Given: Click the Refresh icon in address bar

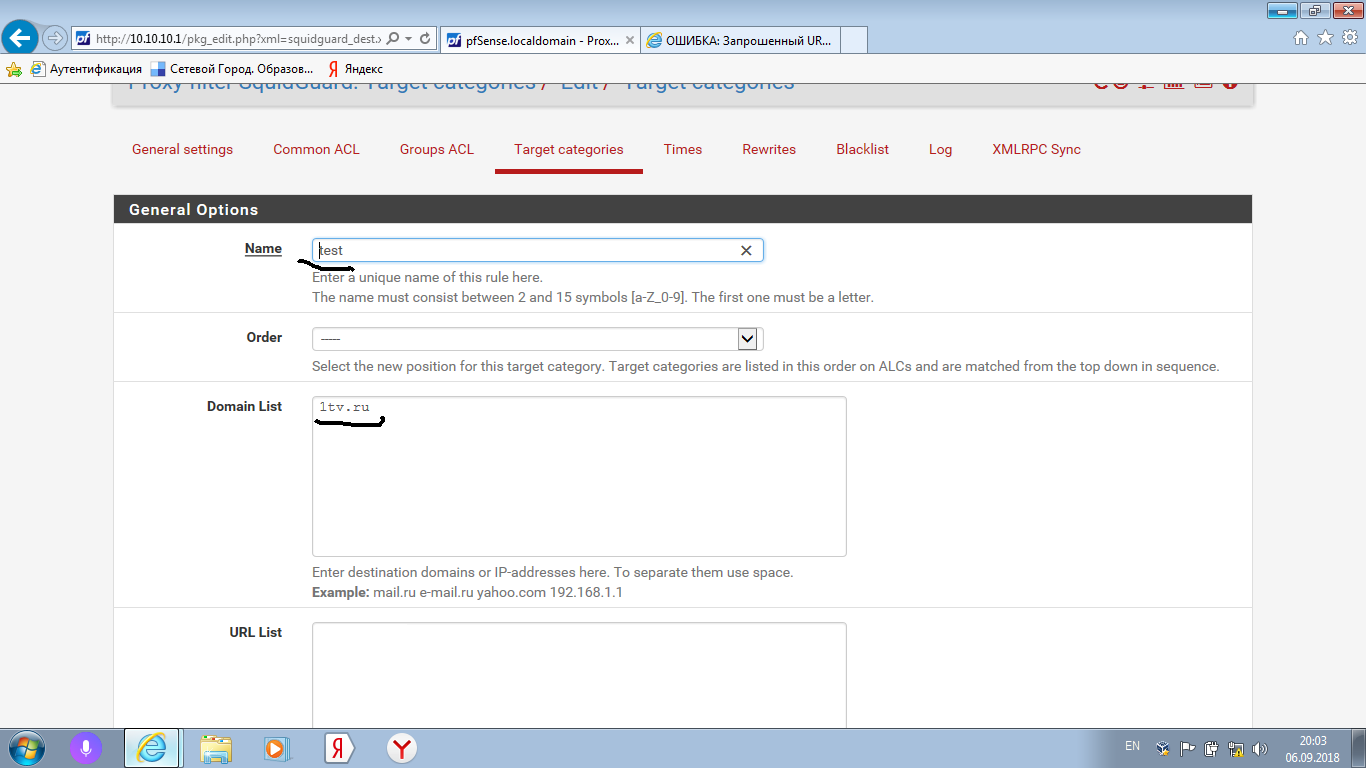Looking at the screenshot, I should click(425, 39).
